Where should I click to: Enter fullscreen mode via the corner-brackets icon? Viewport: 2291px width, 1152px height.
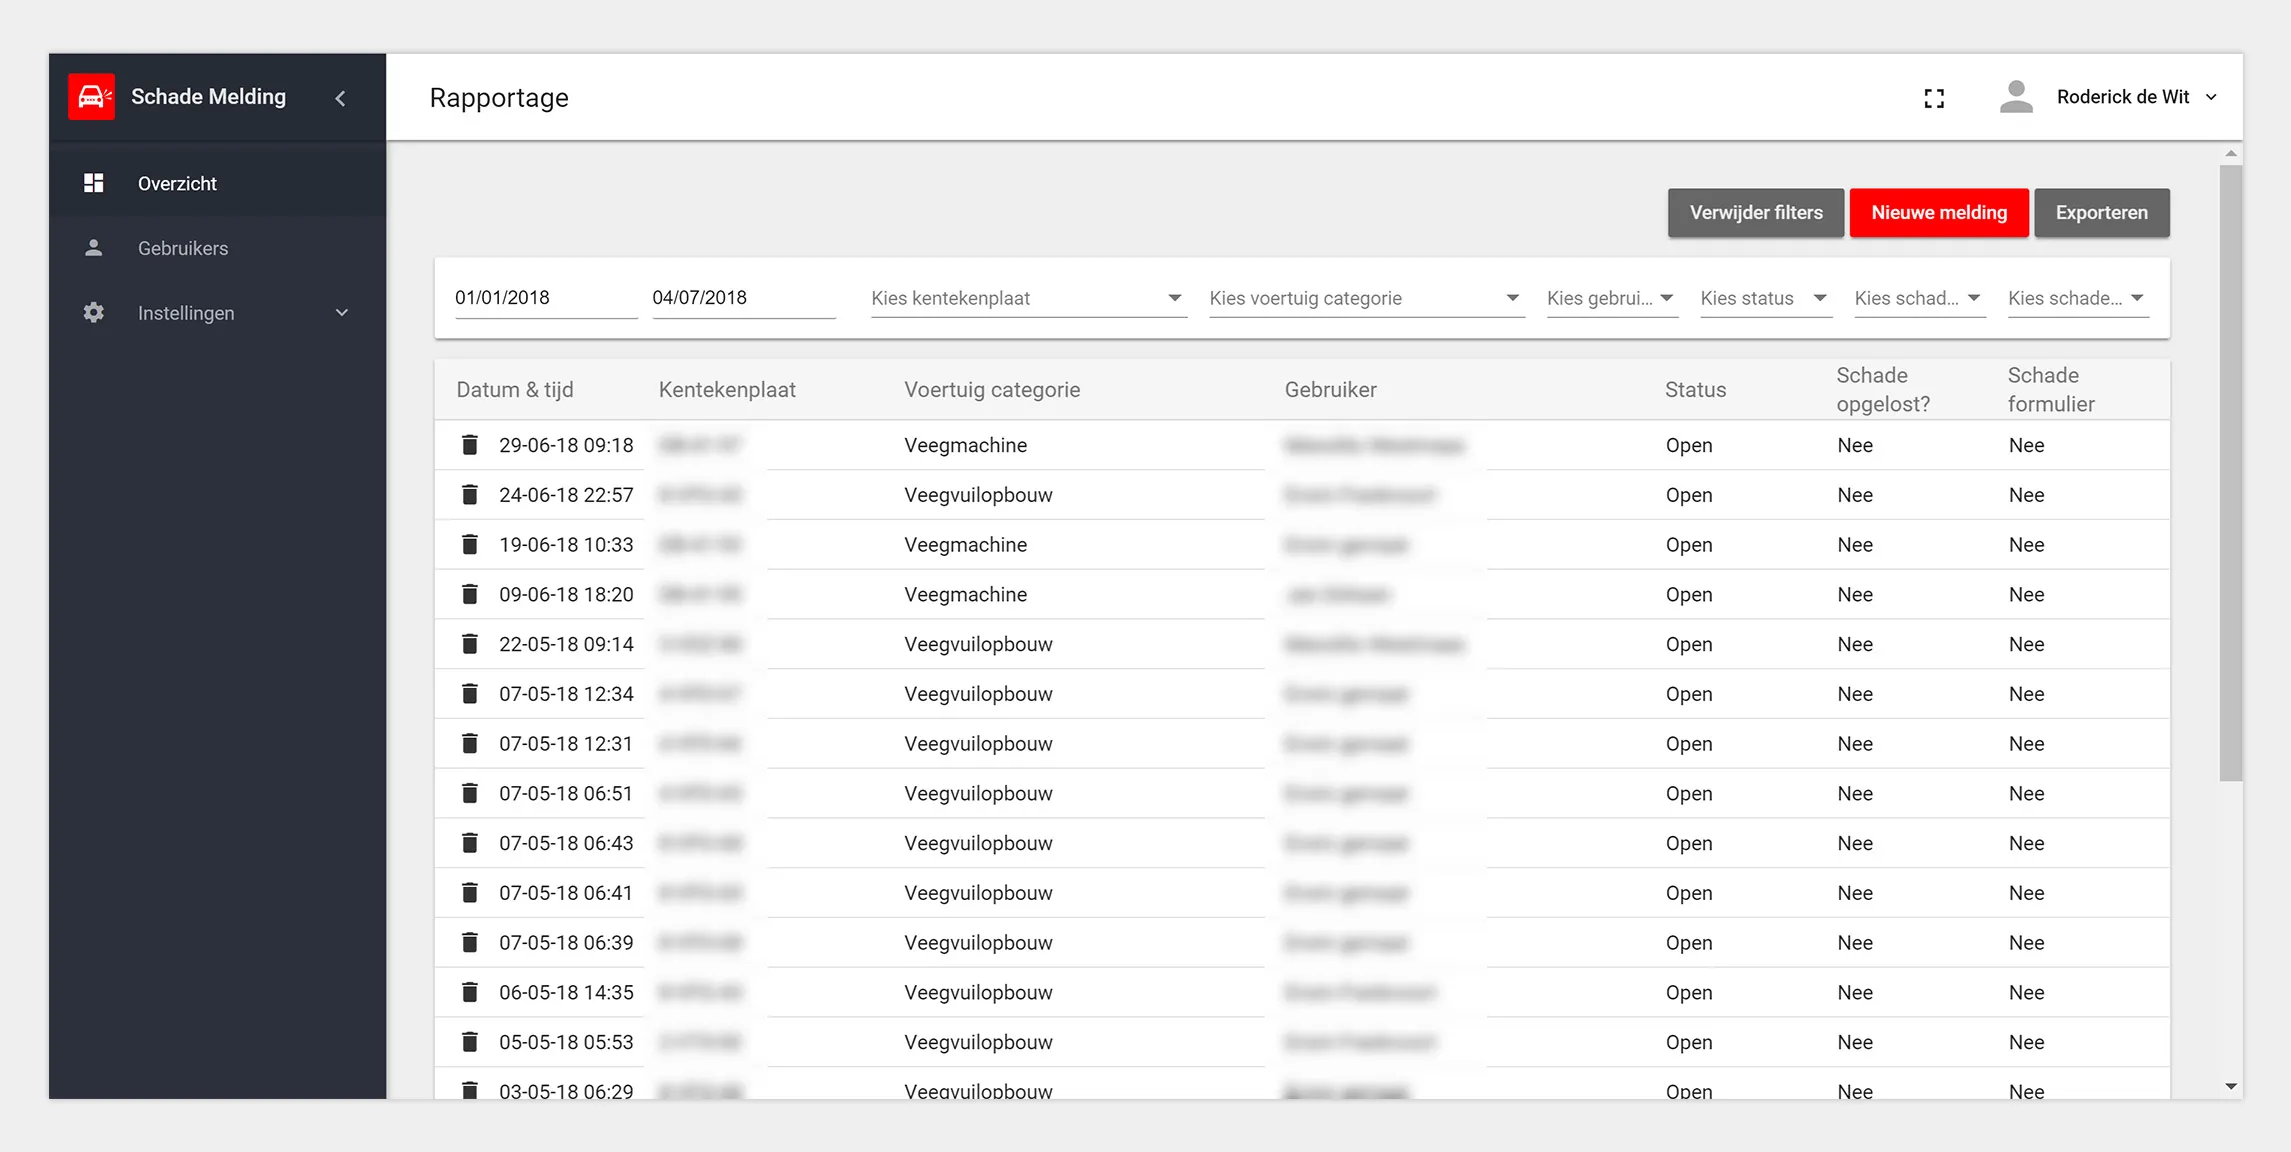[1934, 98]
